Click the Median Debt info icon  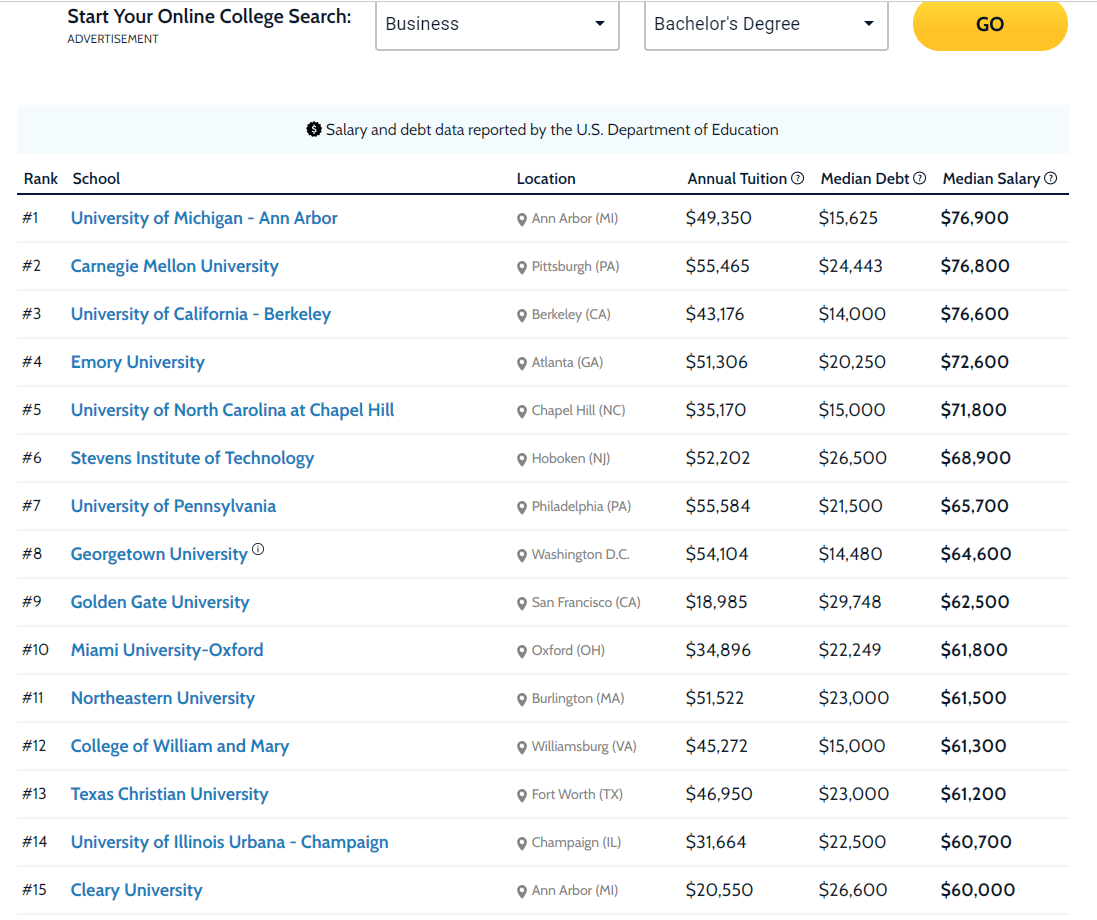[920, 178]
